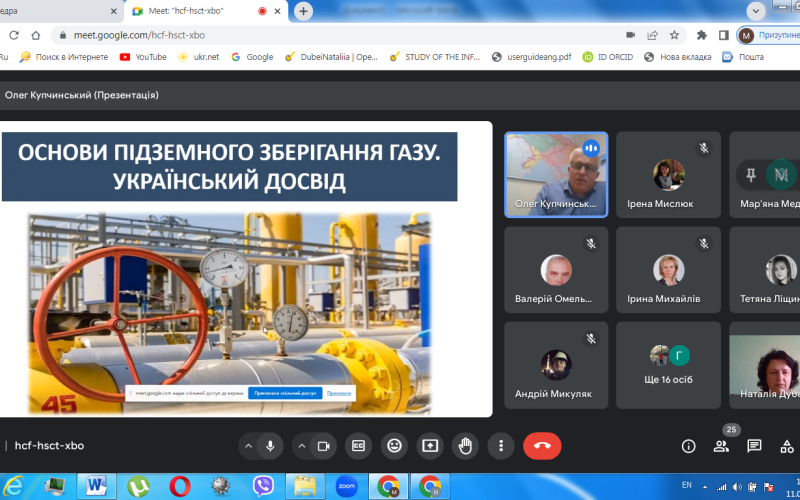Click Андрій Микуляк participant tile
This screenshot has height=500, width=800.
(x=556, y=365)
